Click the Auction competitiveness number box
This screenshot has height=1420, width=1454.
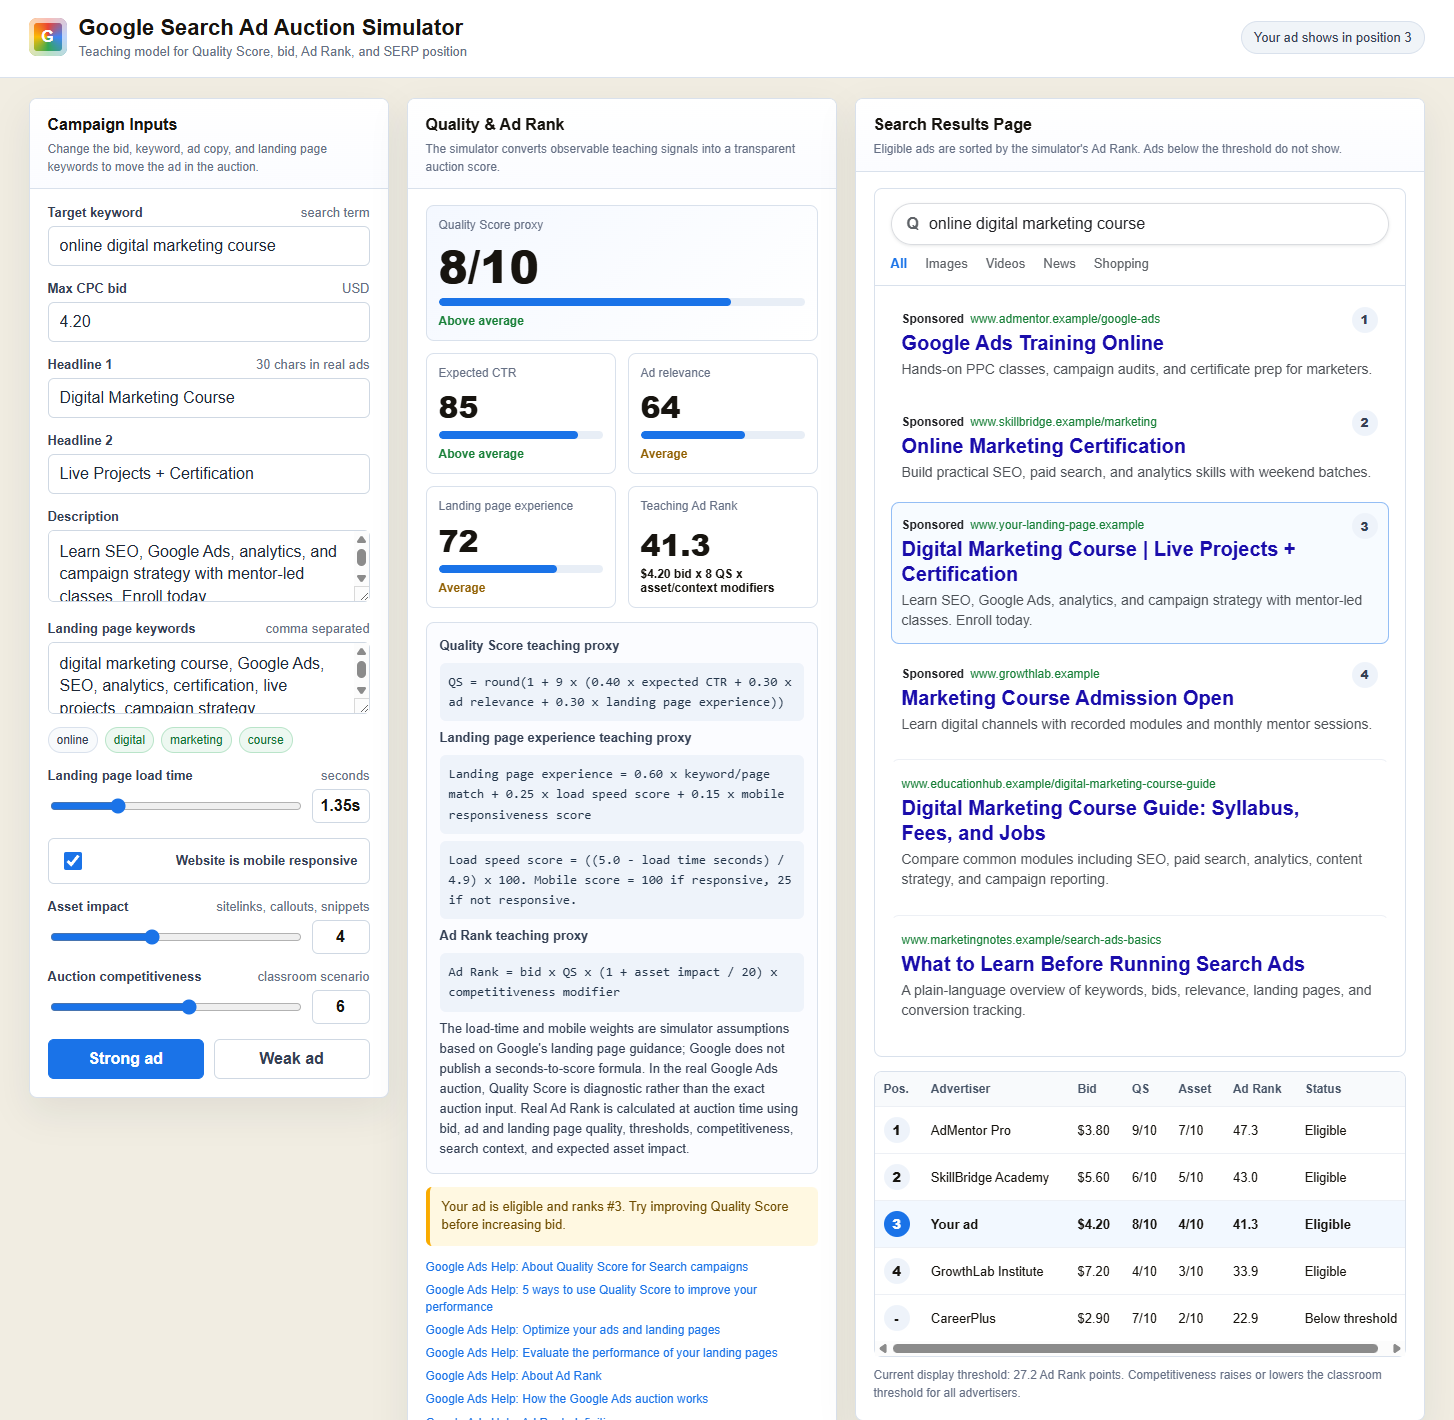pos(340,1007)
